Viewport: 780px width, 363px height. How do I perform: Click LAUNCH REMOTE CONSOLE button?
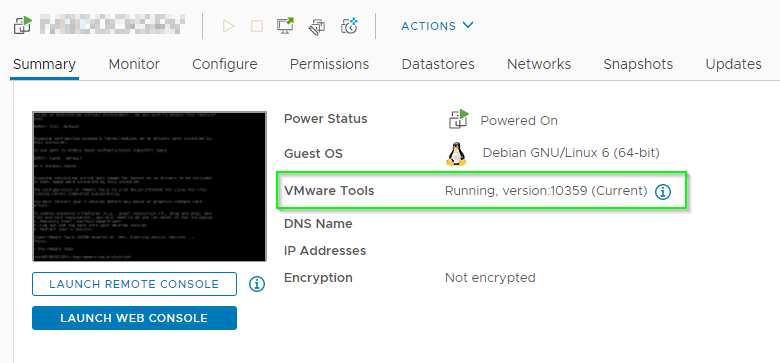[134, 284]
